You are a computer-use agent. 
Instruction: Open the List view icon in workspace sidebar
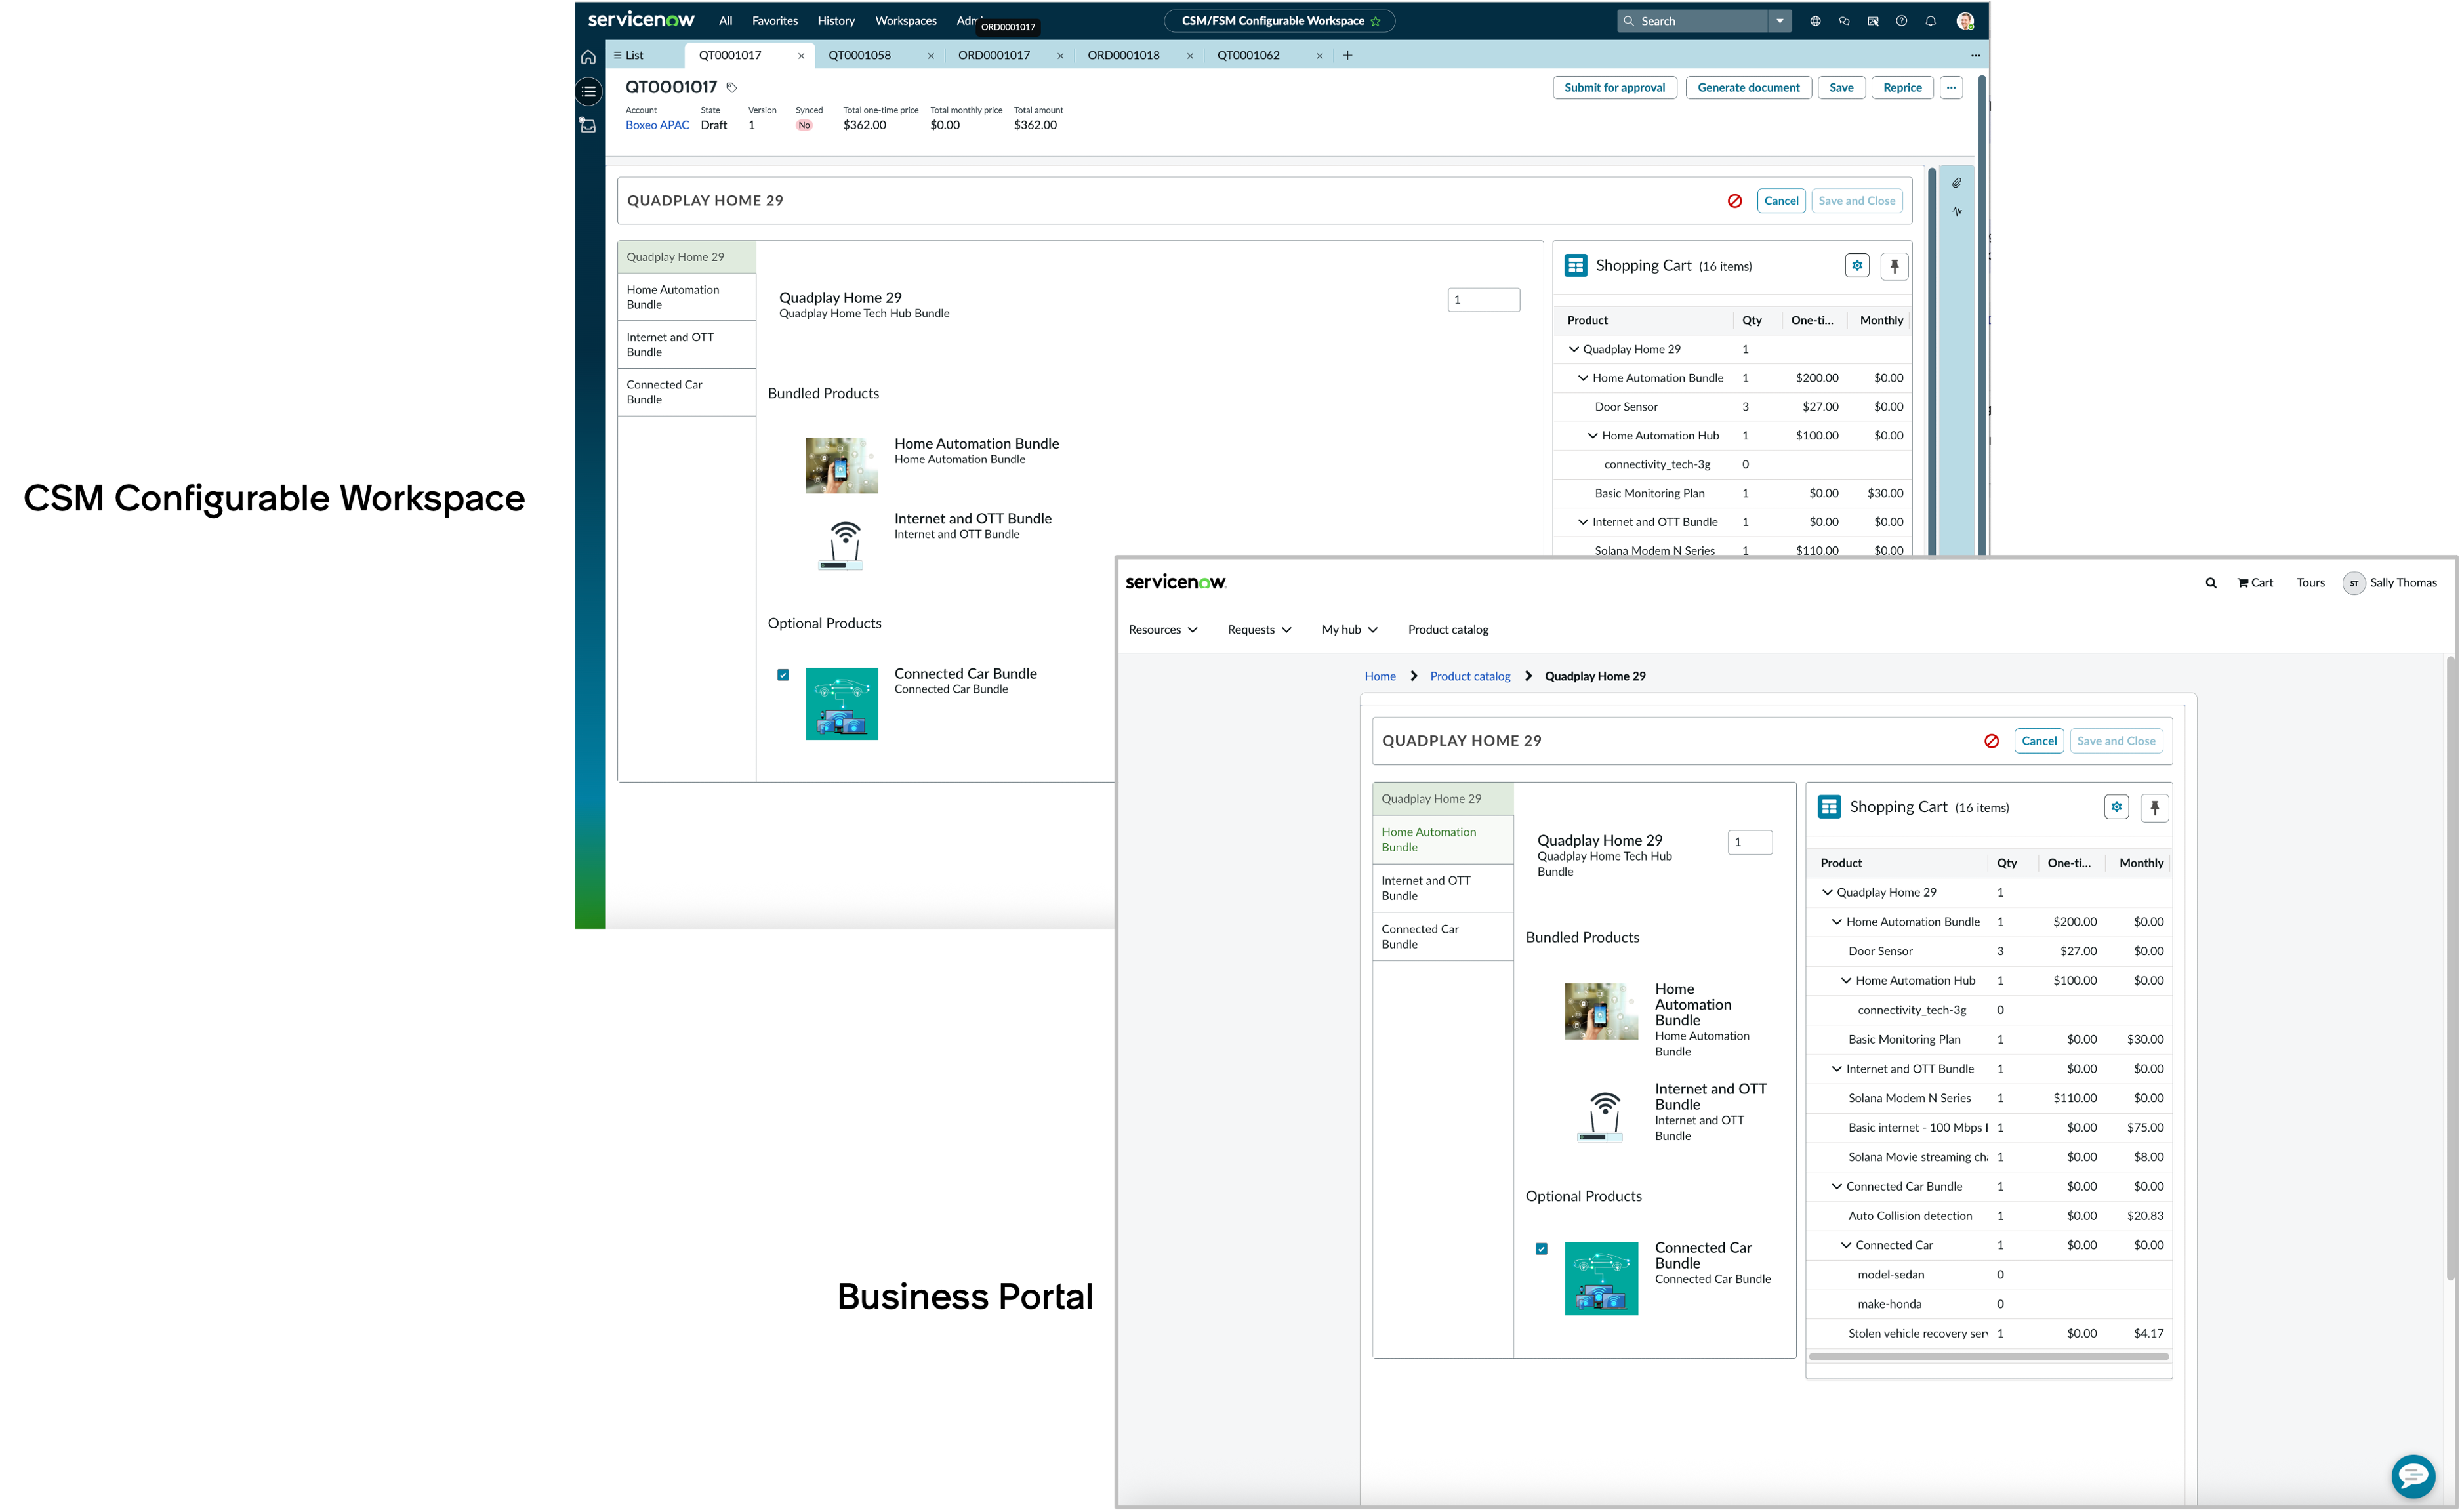click(x=588, y=92)
